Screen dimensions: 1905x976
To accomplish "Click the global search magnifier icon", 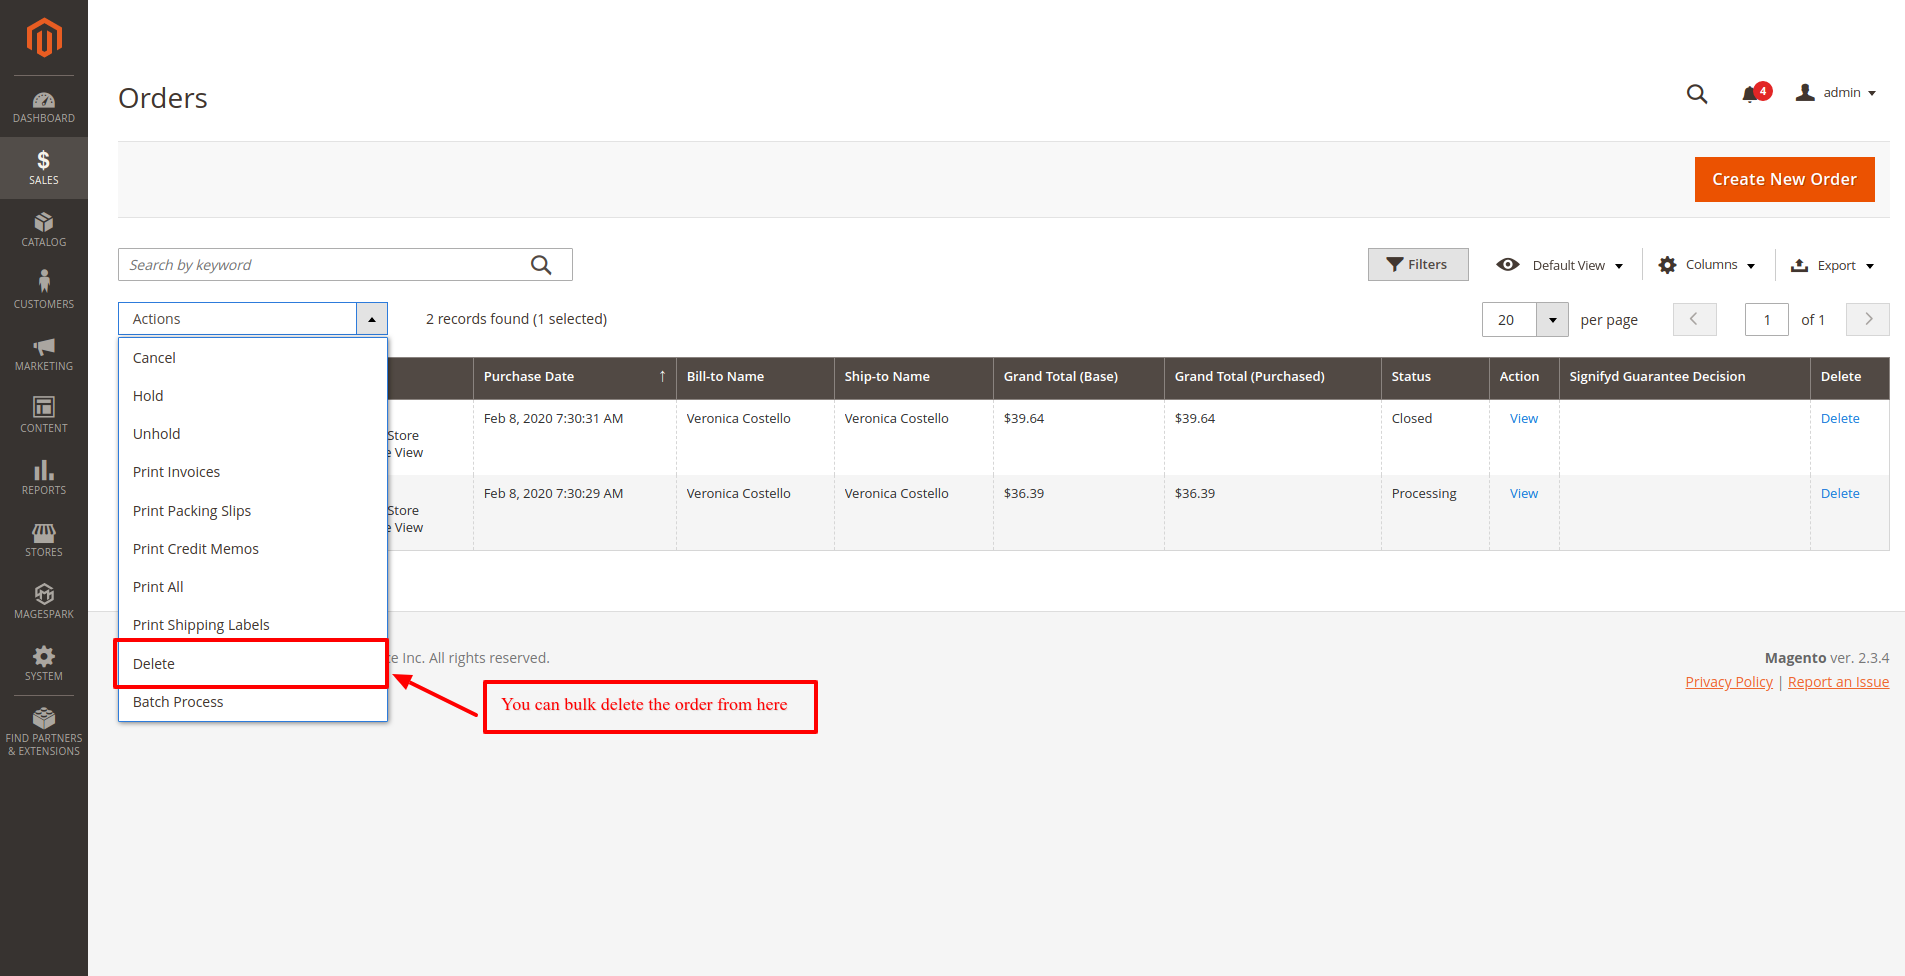I will [x=1697, y=93].
